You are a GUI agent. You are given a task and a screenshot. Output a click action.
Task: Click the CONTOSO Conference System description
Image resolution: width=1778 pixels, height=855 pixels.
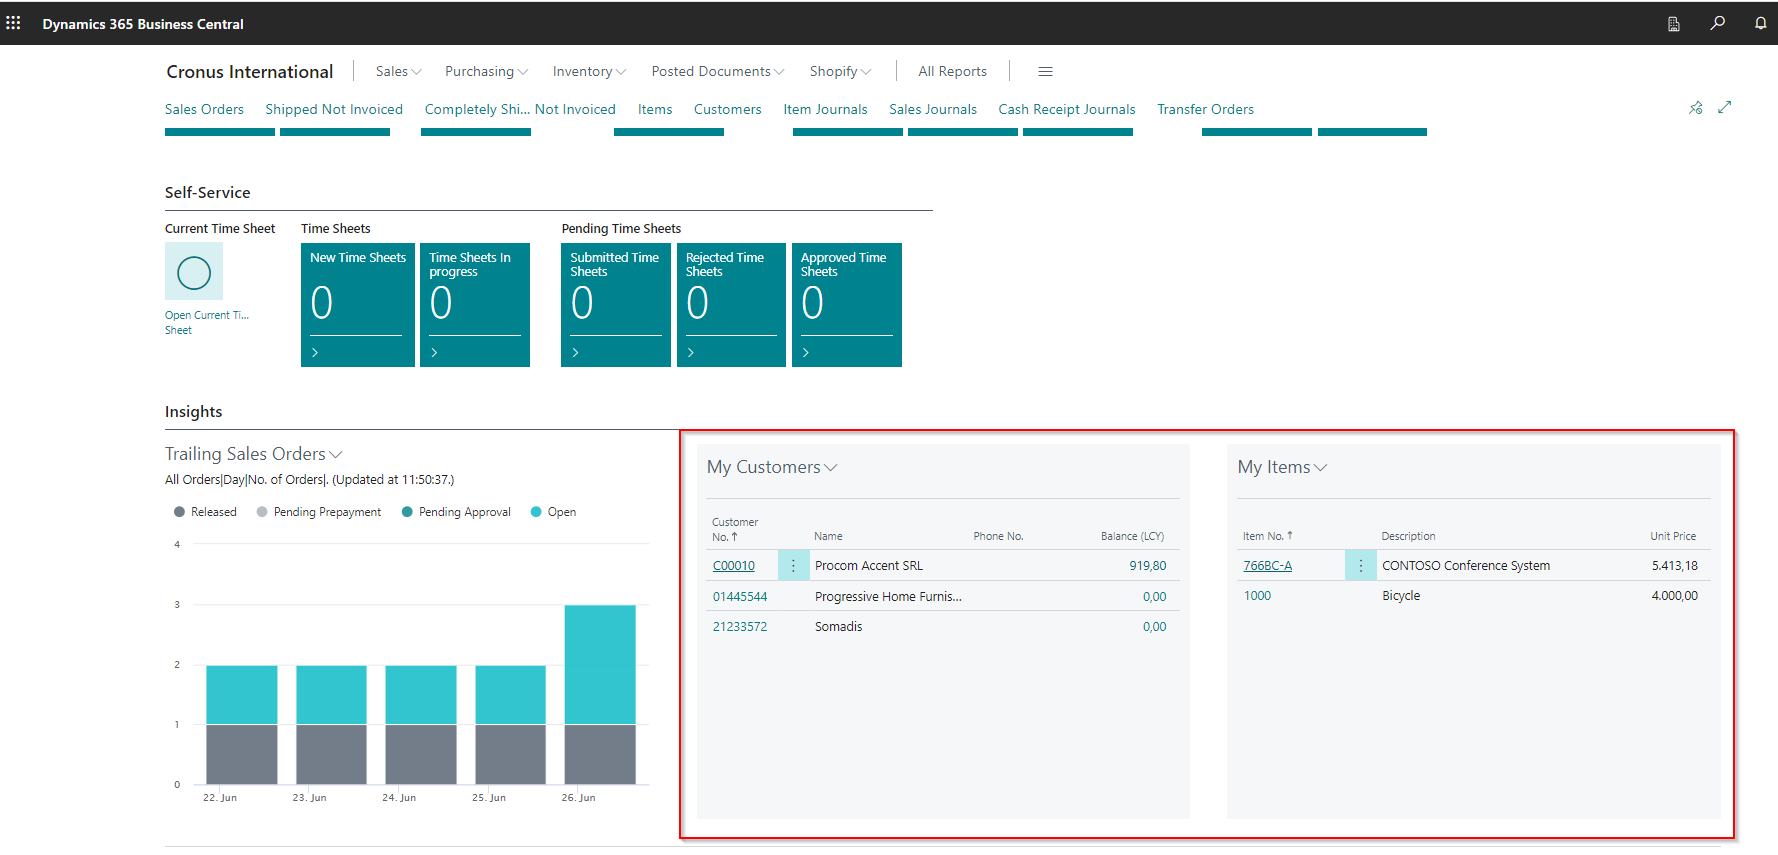(x=1466, y=566)
